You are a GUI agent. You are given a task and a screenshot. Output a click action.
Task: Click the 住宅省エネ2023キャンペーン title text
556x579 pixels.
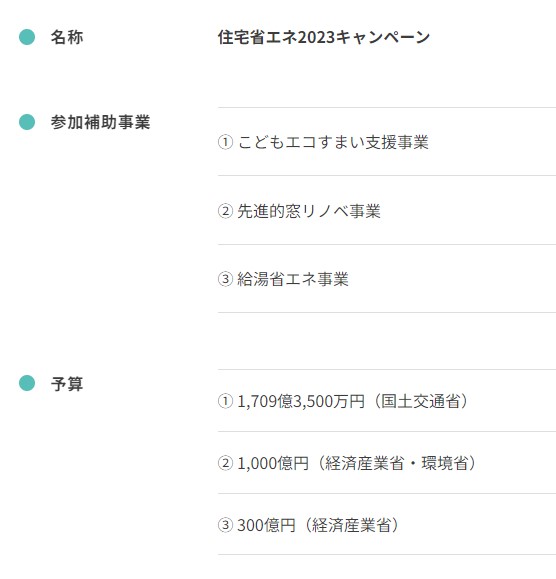point(324,37)
